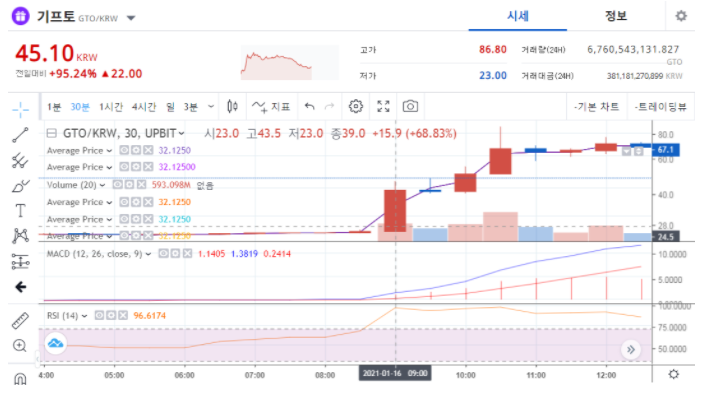Screen dimensions: 708x401
Task: Open settings for Volume (20) indicator
Action: 129,185
